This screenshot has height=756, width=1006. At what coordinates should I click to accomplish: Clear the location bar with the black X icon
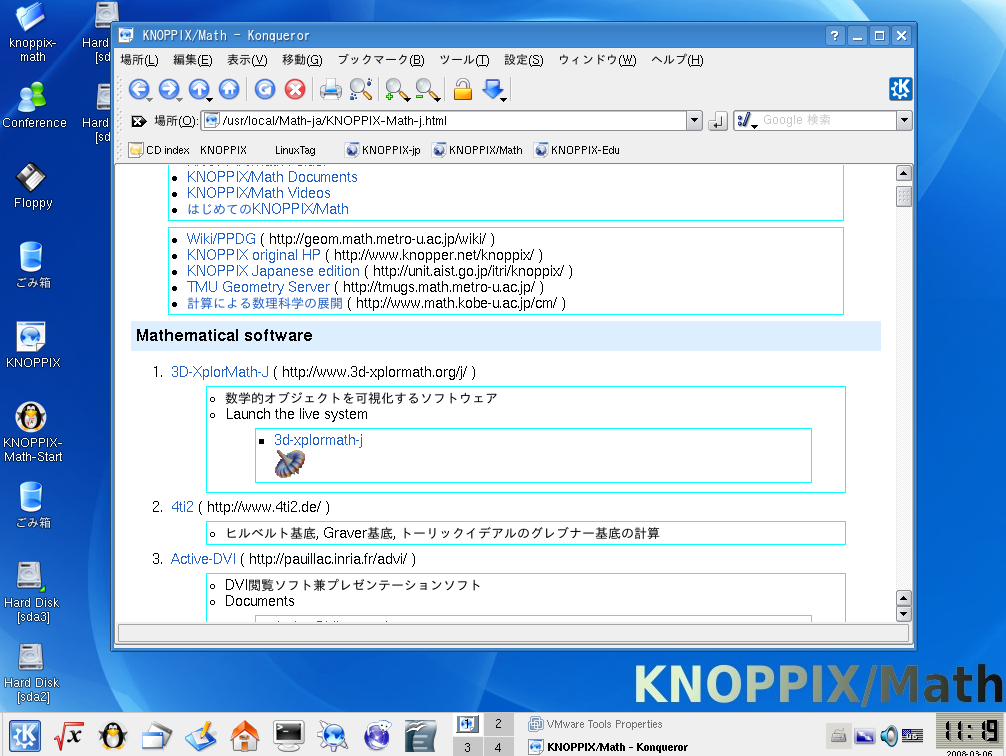[139, 121]
